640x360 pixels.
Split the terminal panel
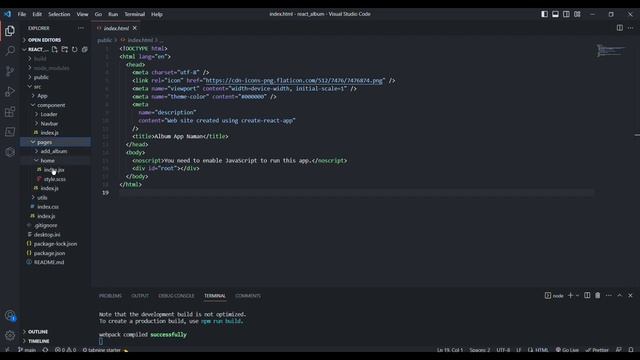point(587,296)
